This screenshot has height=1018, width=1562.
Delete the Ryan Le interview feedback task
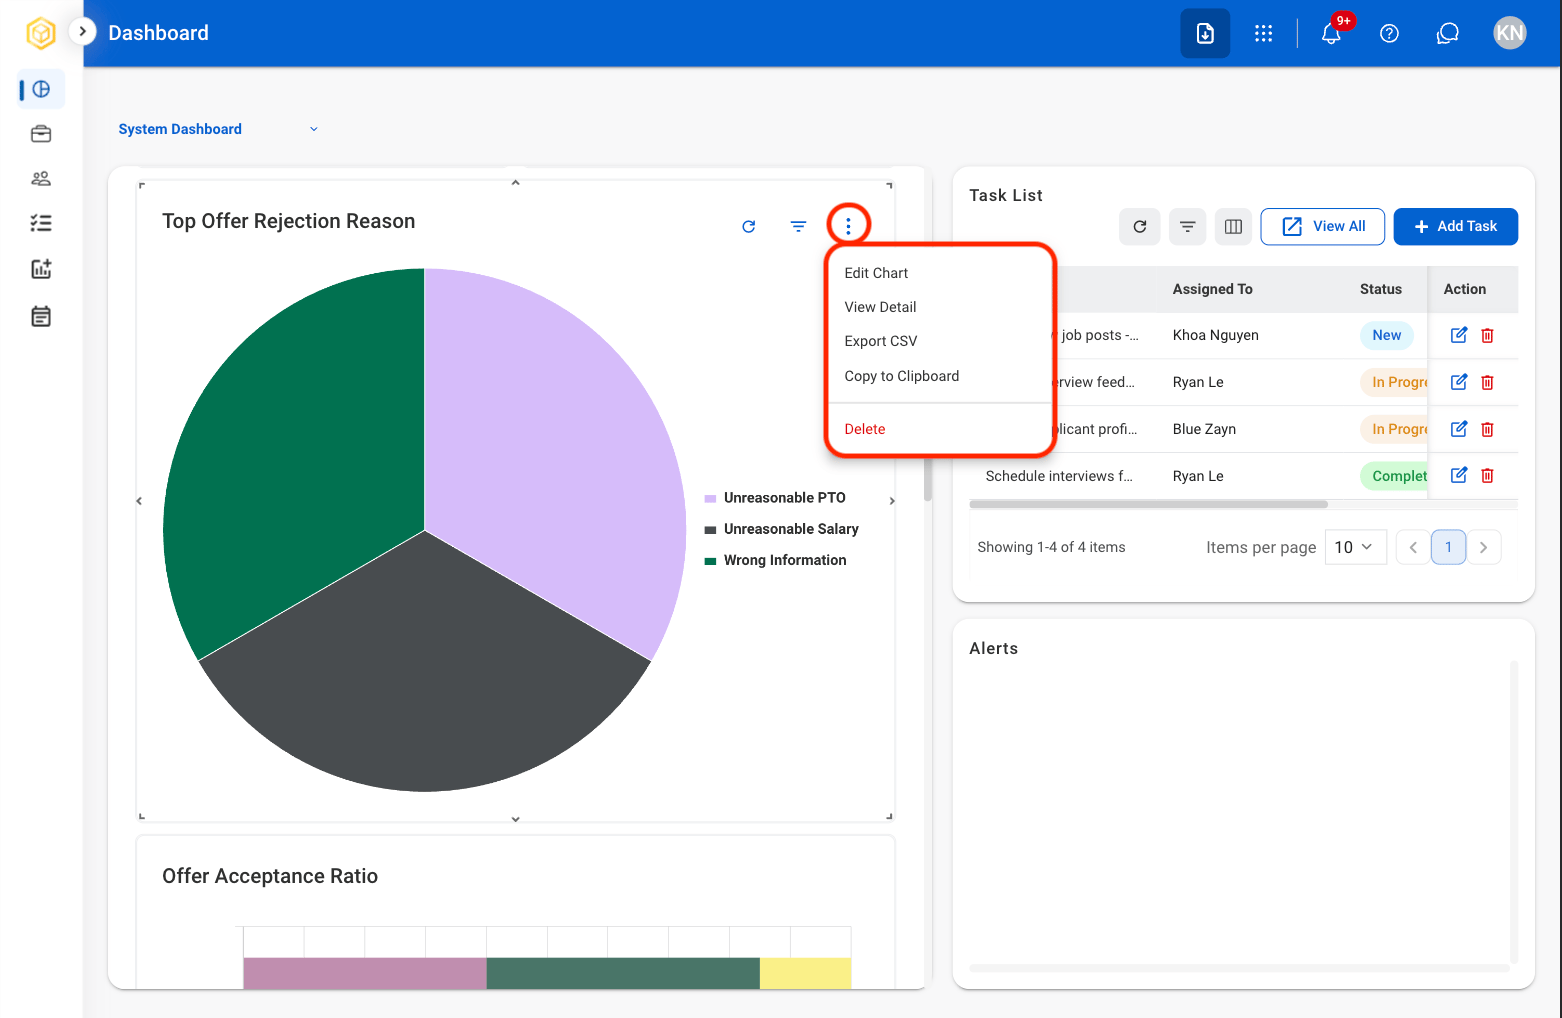[x=1487, y=382]
